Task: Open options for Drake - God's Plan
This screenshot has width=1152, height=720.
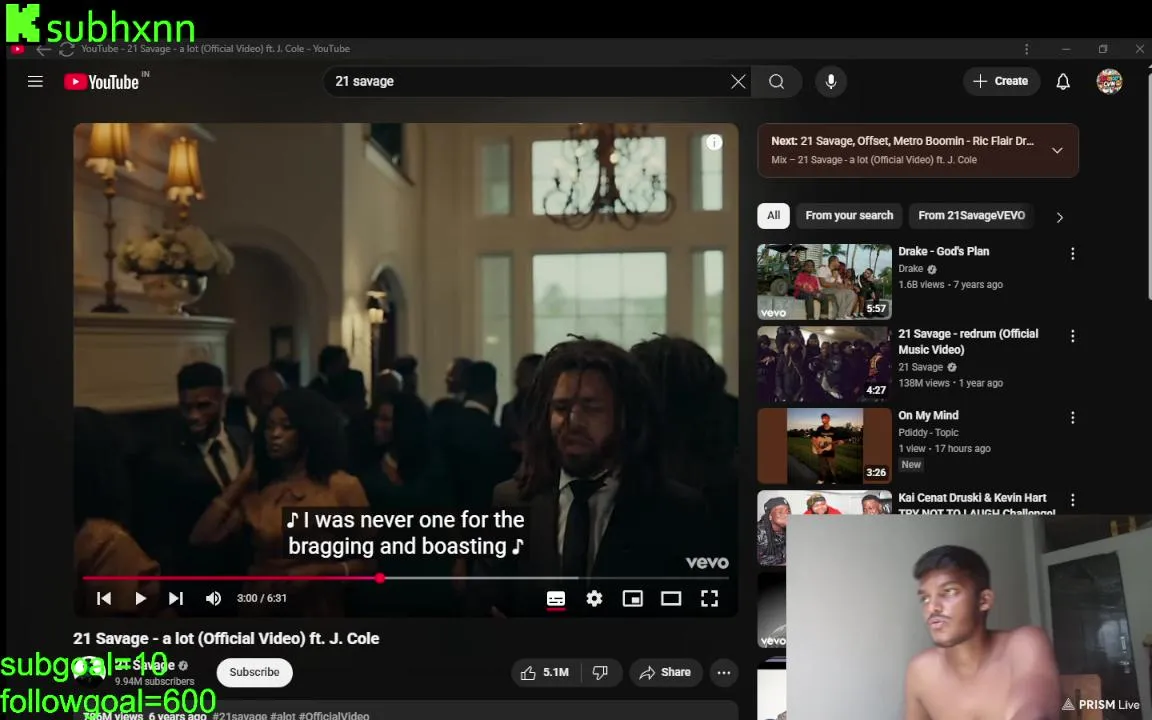Action: [1073, 253]
